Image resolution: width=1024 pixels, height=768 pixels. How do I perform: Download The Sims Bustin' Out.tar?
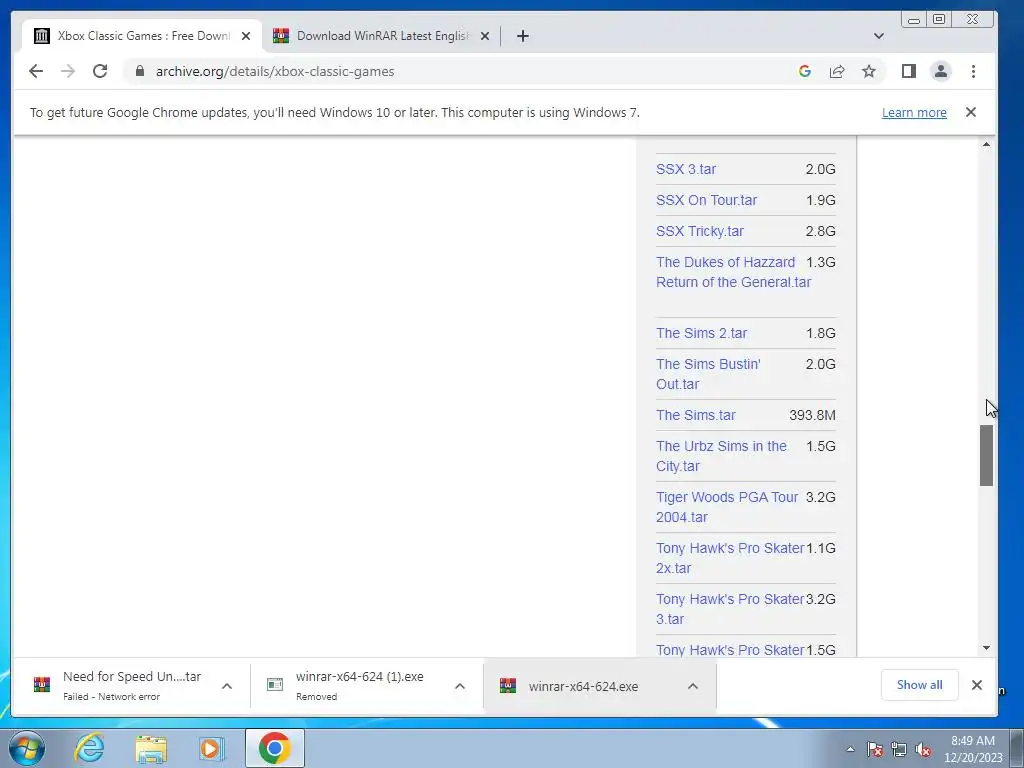[708, 374]
